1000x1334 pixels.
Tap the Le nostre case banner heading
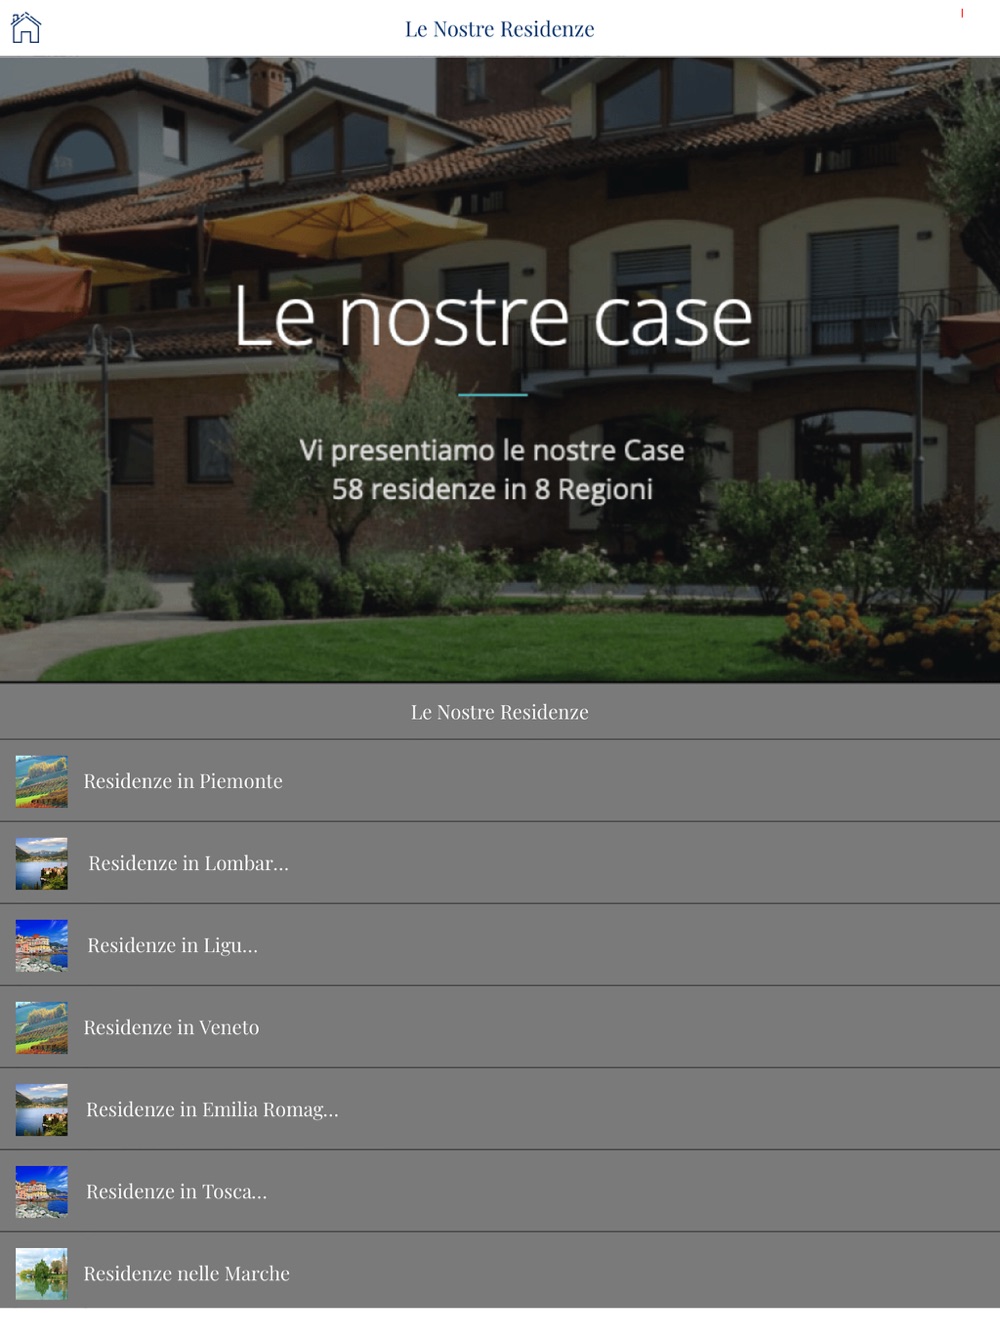[x=493, y=318]
